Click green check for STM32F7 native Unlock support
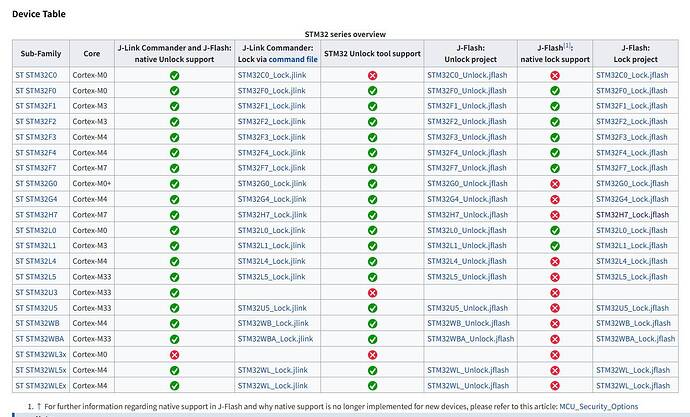Image resolution: width=690 pixels, height=417 pixels. [x=174, y=168]
